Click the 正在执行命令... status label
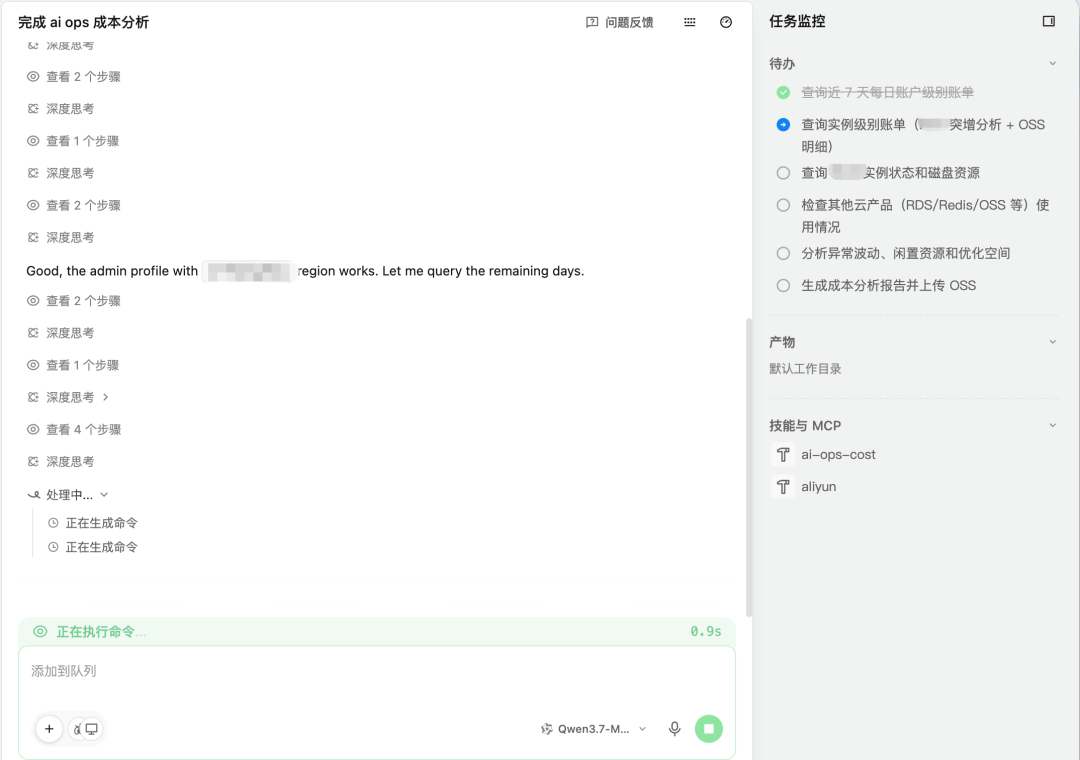The height and width of the screenshot is (760, 1080). click(101, 631)
